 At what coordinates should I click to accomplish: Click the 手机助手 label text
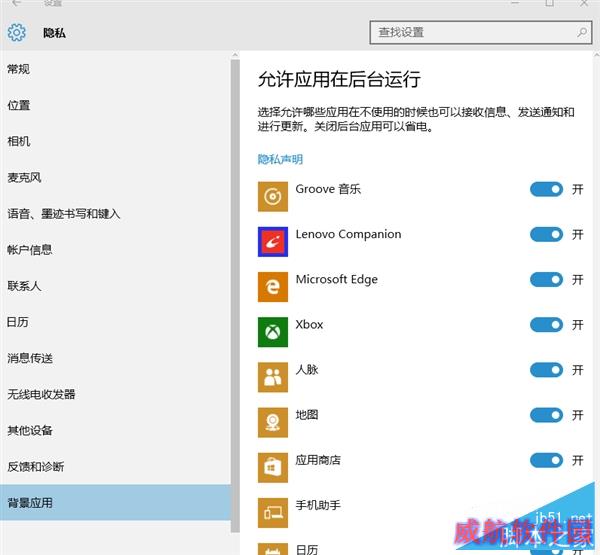click(318, 505)
